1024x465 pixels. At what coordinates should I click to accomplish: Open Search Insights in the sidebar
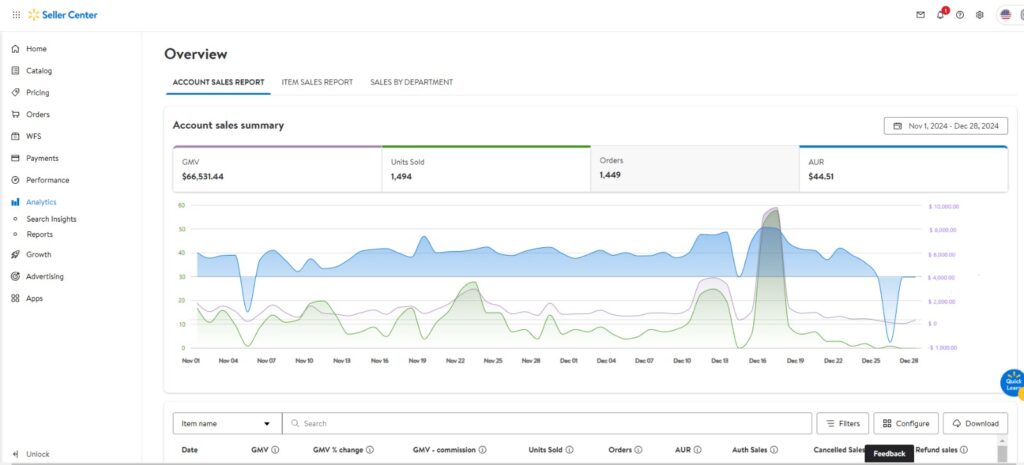(x=51, y=219)
